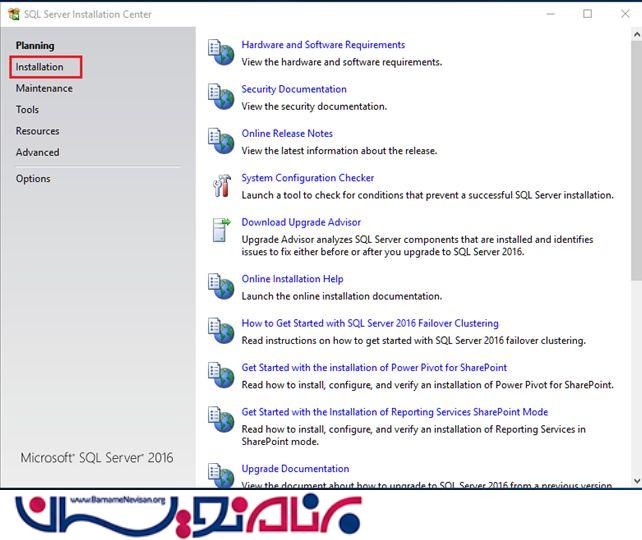Select the Tools section in sidebar
The image size is (642, 540).
[28, 110]
